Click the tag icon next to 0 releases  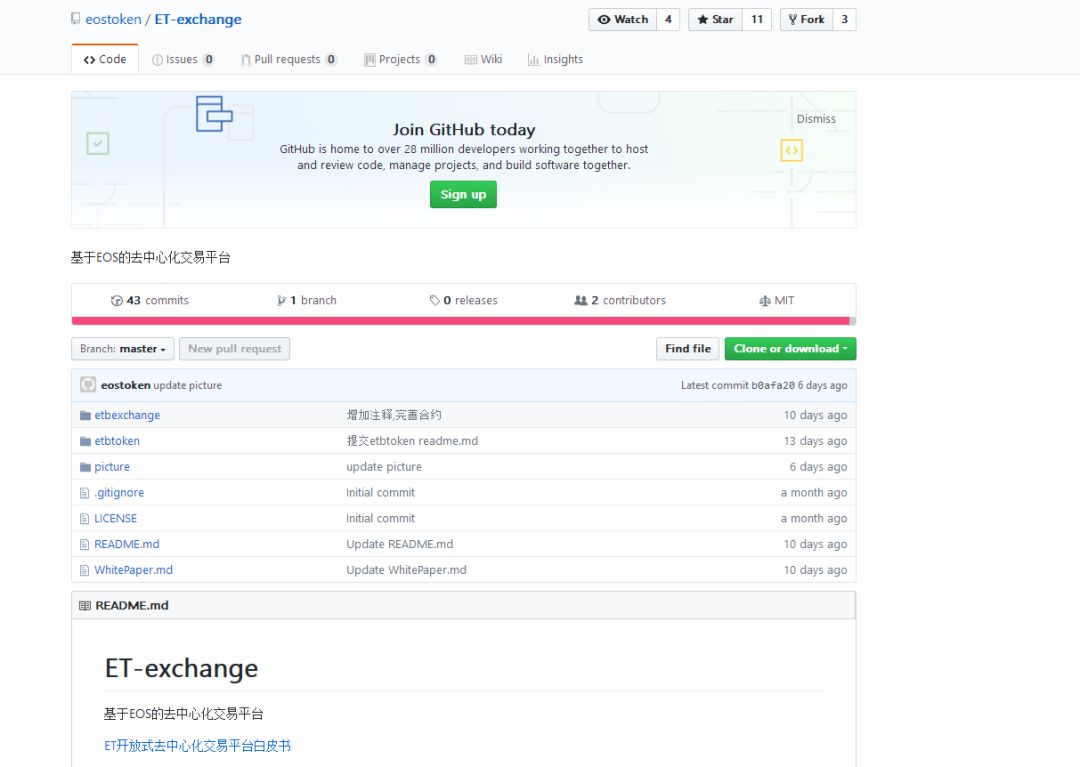(x=435, y=300)
